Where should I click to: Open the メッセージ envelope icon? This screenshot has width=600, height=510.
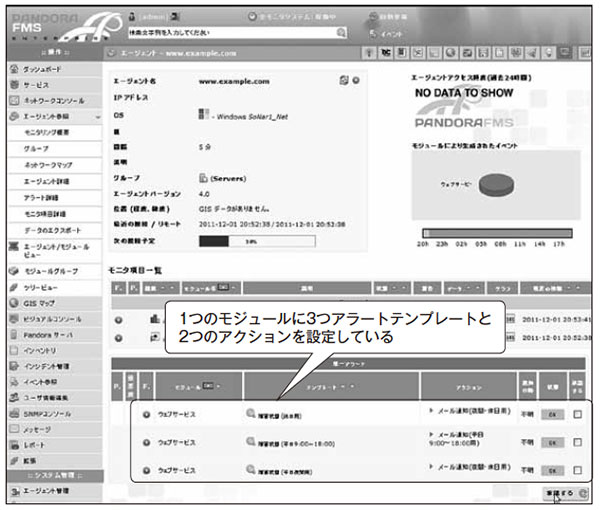[14, 429]
